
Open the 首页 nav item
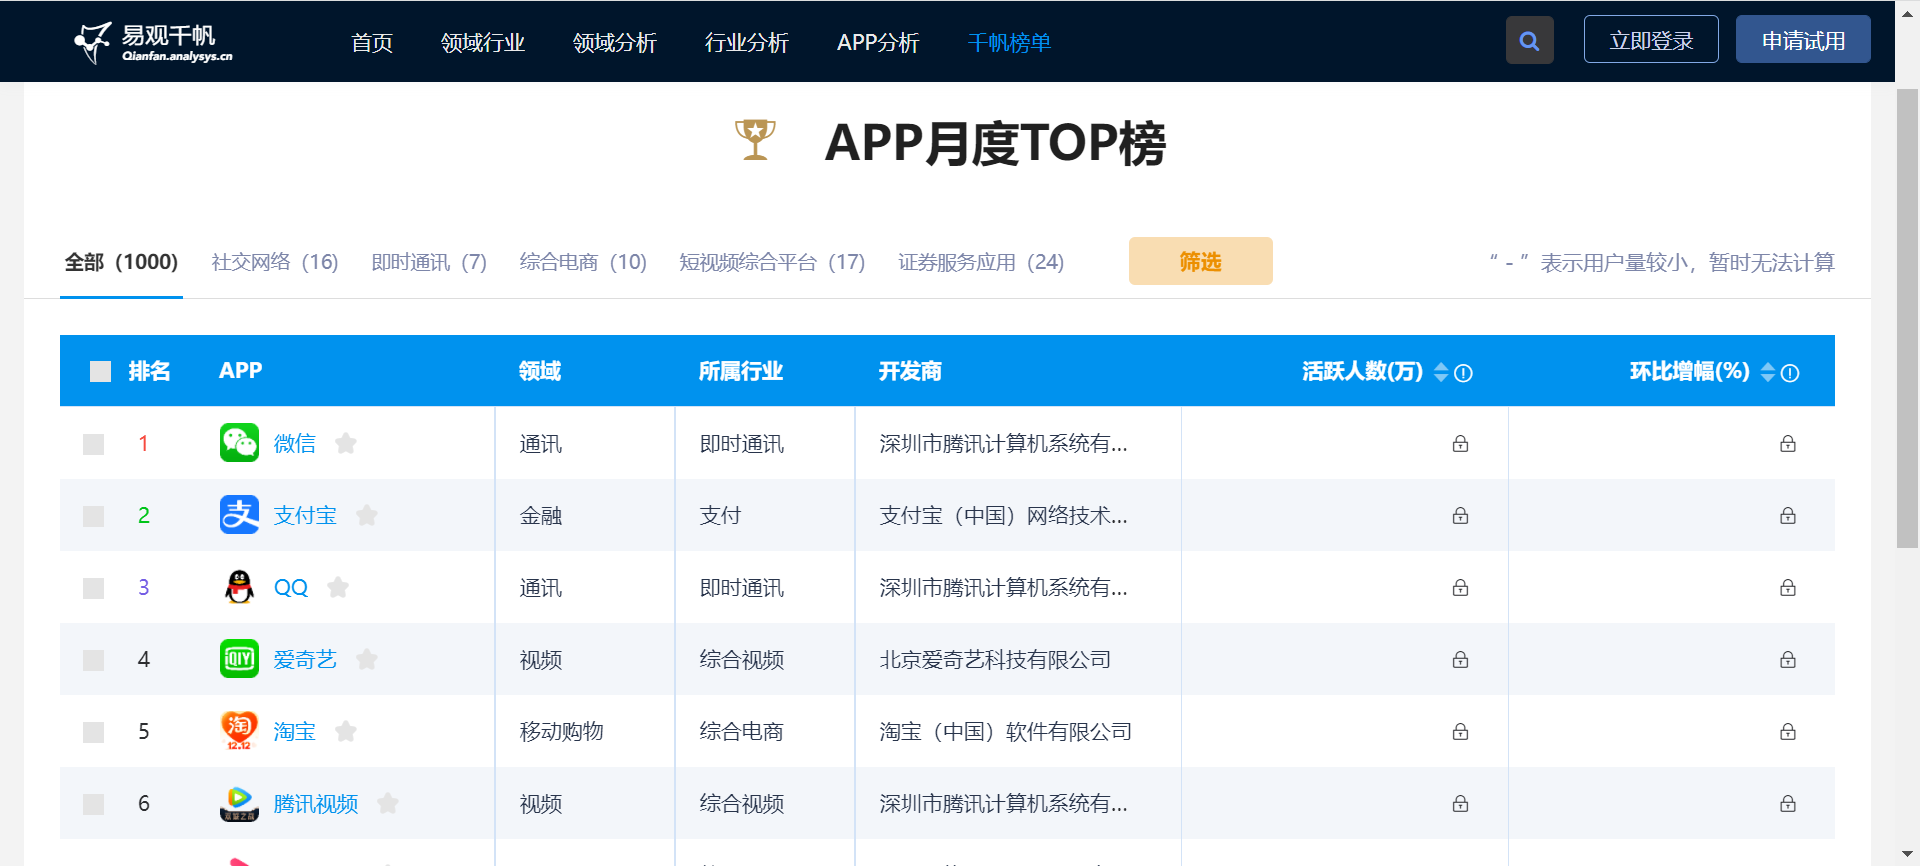pos(372,43)
